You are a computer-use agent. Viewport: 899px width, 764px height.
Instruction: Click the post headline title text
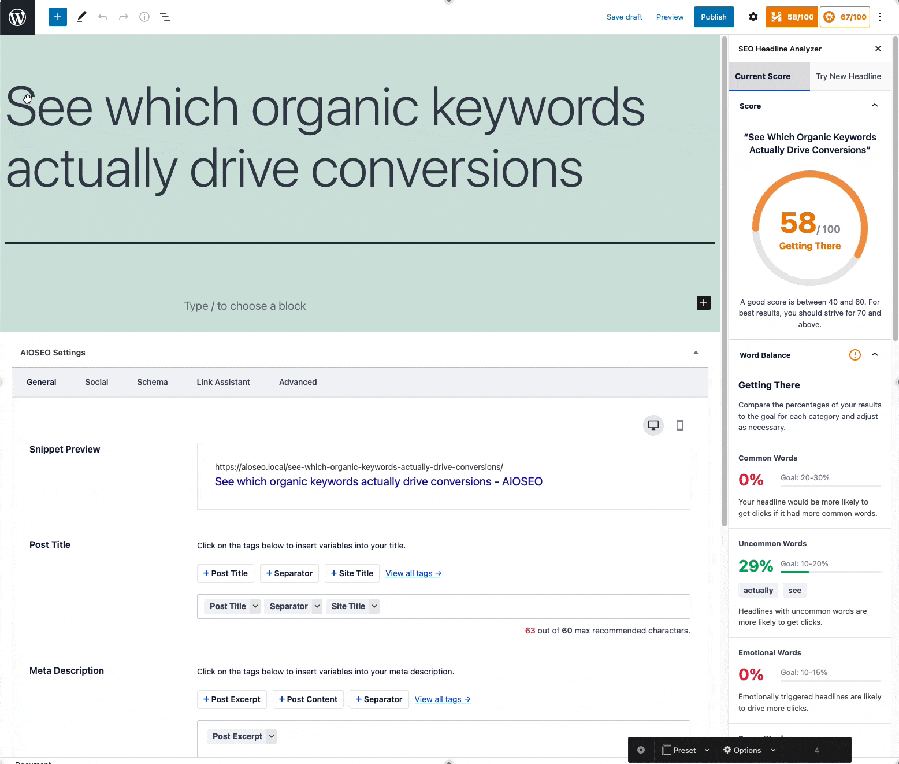pos(325,138)
